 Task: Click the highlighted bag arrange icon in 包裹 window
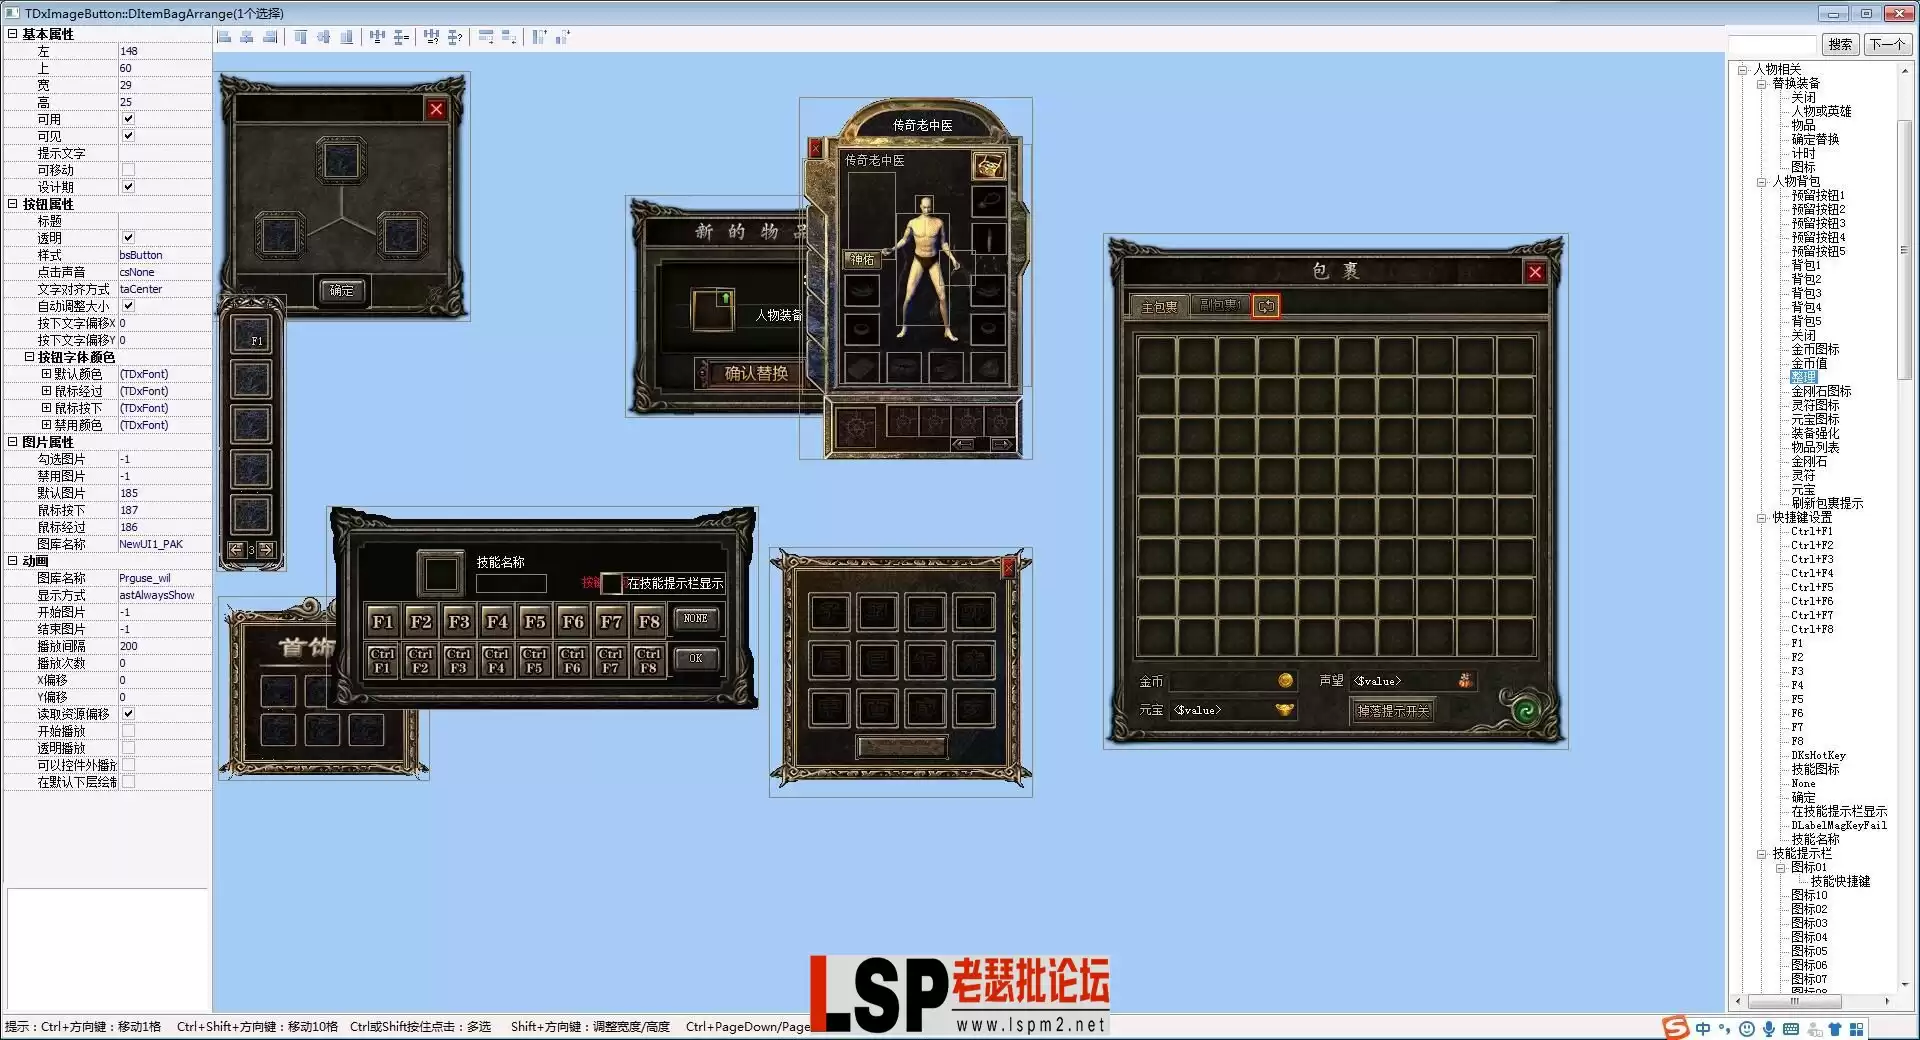point(1266,306)
